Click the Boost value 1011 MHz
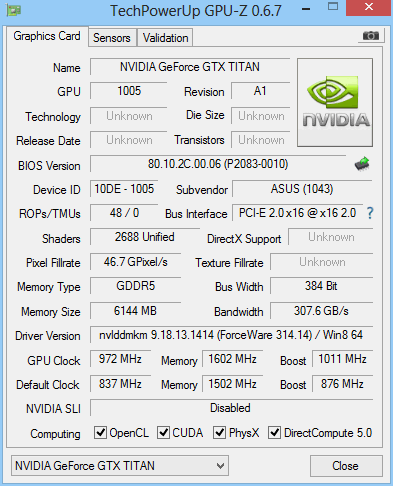 coord(342,359)
